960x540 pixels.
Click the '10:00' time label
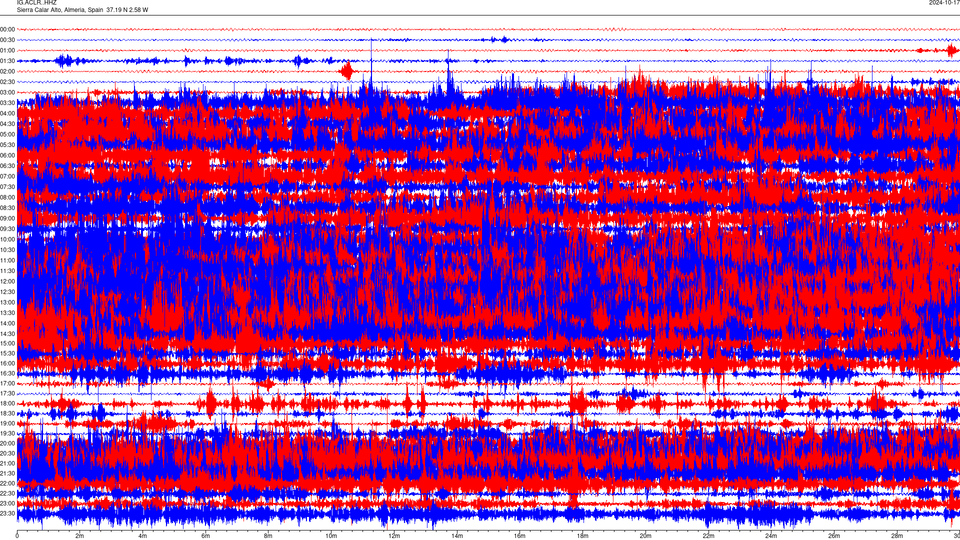coord(8,239)
